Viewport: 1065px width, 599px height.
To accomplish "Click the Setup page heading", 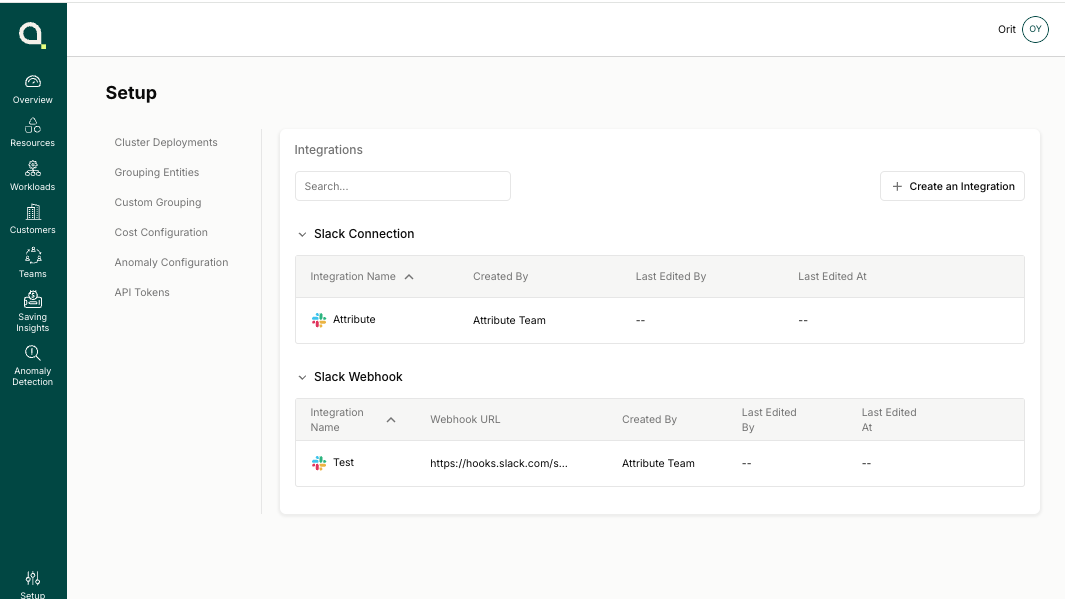I will click(x=131, y=93).
